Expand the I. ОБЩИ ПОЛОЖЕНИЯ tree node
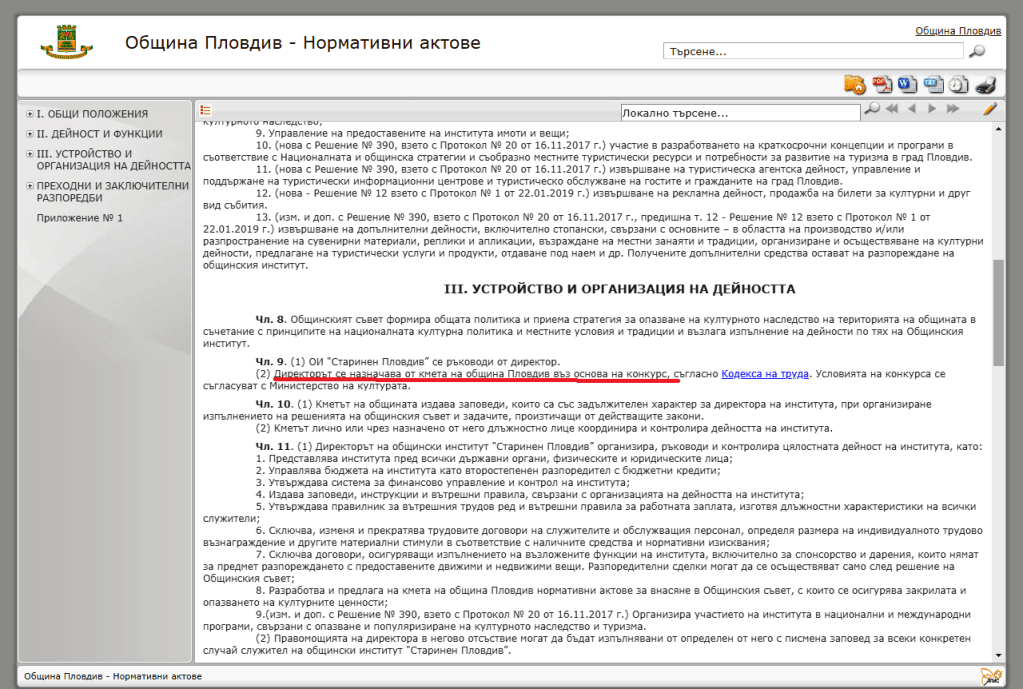Screen dimensions: 1023x689 pyautogui.click(x=30, y=114)
